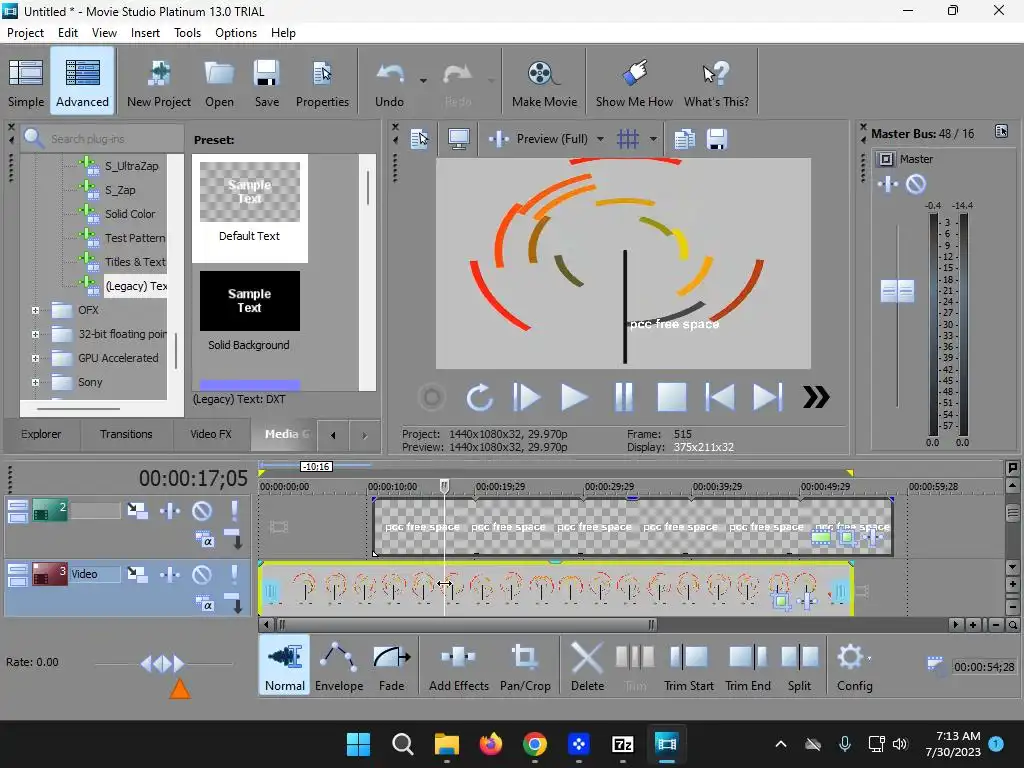Open the Project menu
The width and height of the screenshot is (1024, 768).
[x=25, y=33]
